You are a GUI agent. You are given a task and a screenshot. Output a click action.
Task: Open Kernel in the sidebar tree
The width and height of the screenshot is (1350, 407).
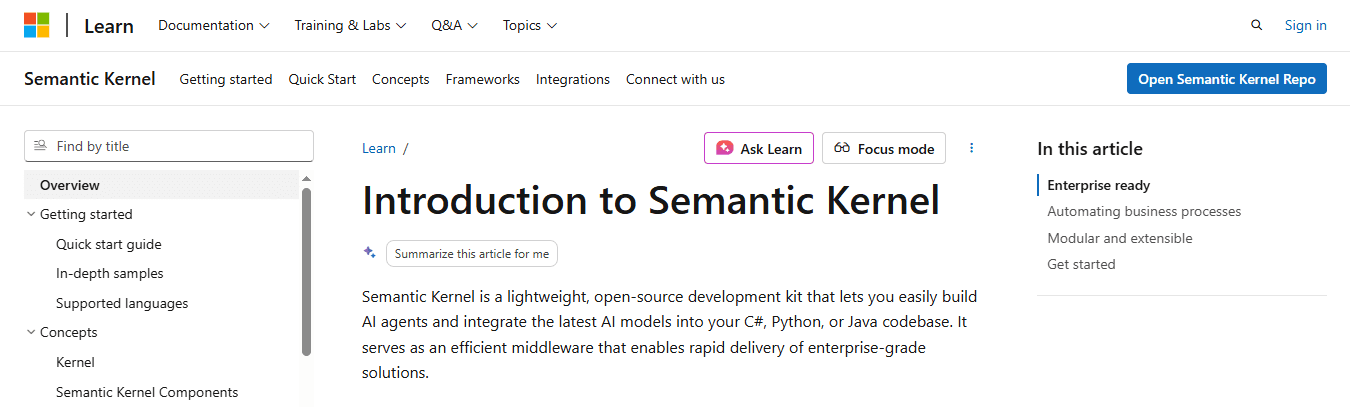coord(75,362)
